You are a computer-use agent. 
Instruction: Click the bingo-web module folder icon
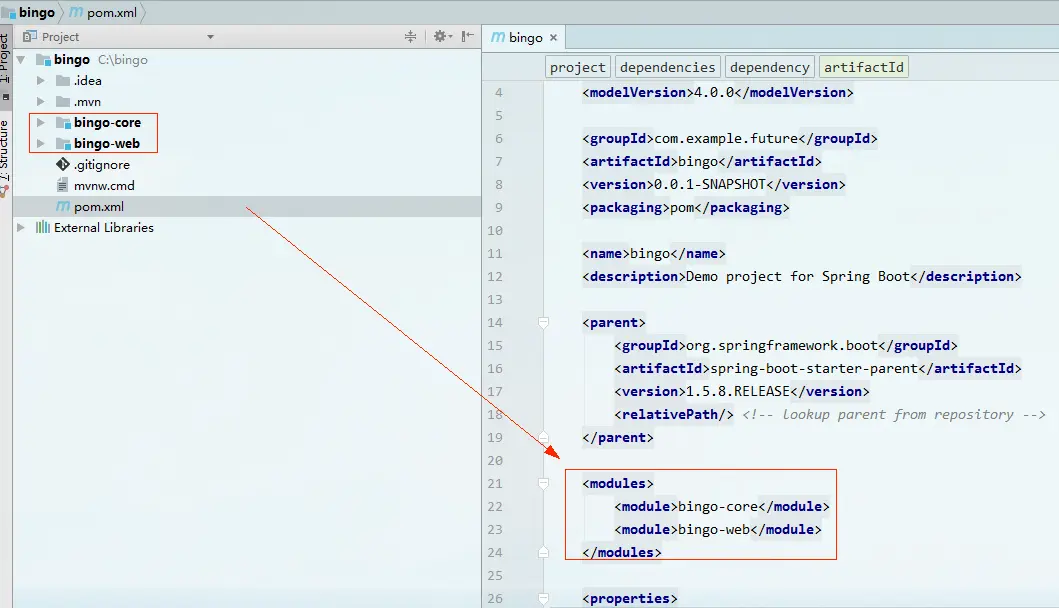[x=63, y=143]
